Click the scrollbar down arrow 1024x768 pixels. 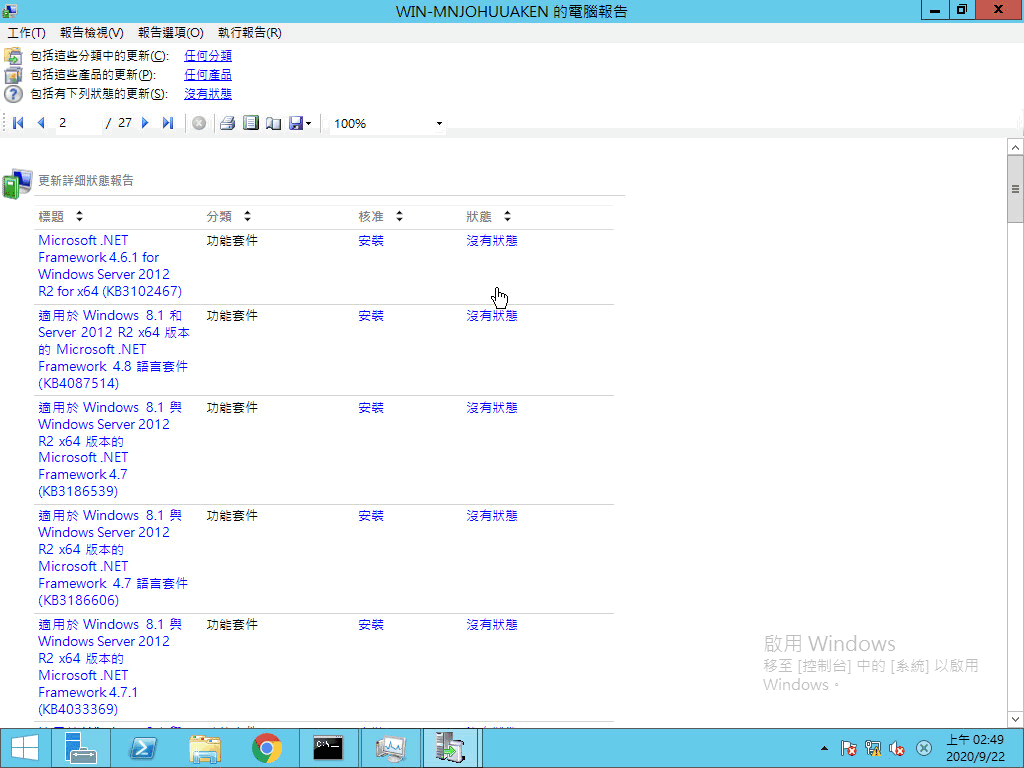[x=1015, y=720]
